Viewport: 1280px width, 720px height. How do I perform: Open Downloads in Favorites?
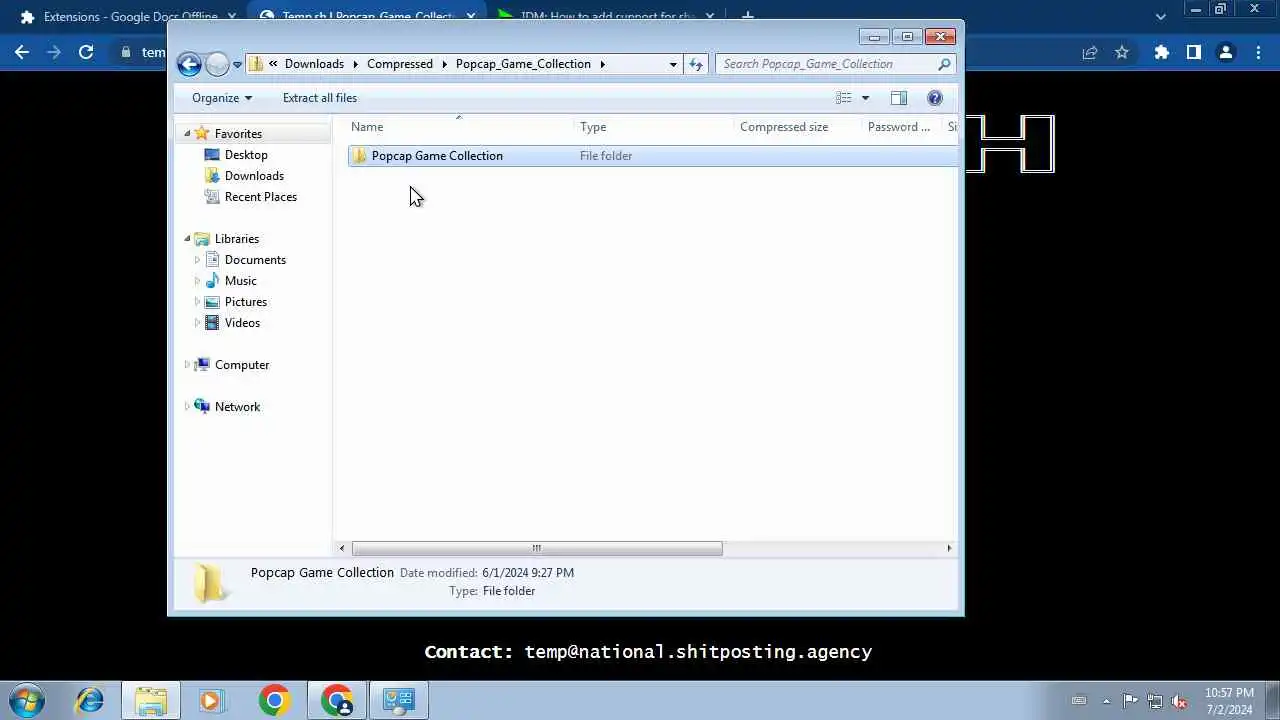254,176
